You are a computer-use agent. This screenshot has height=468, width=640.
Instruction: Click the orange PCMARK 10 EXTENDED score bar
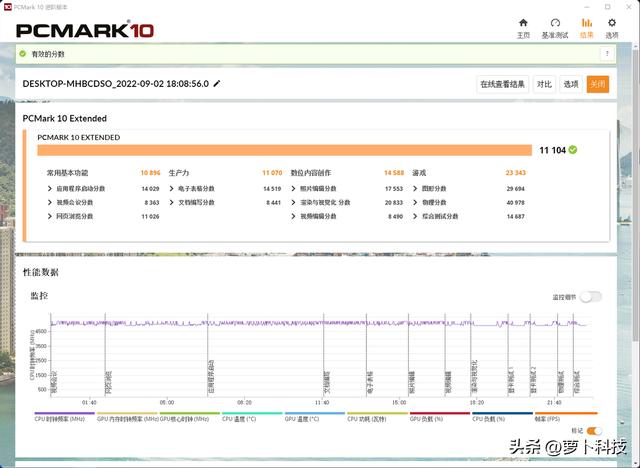pos(284,150)
